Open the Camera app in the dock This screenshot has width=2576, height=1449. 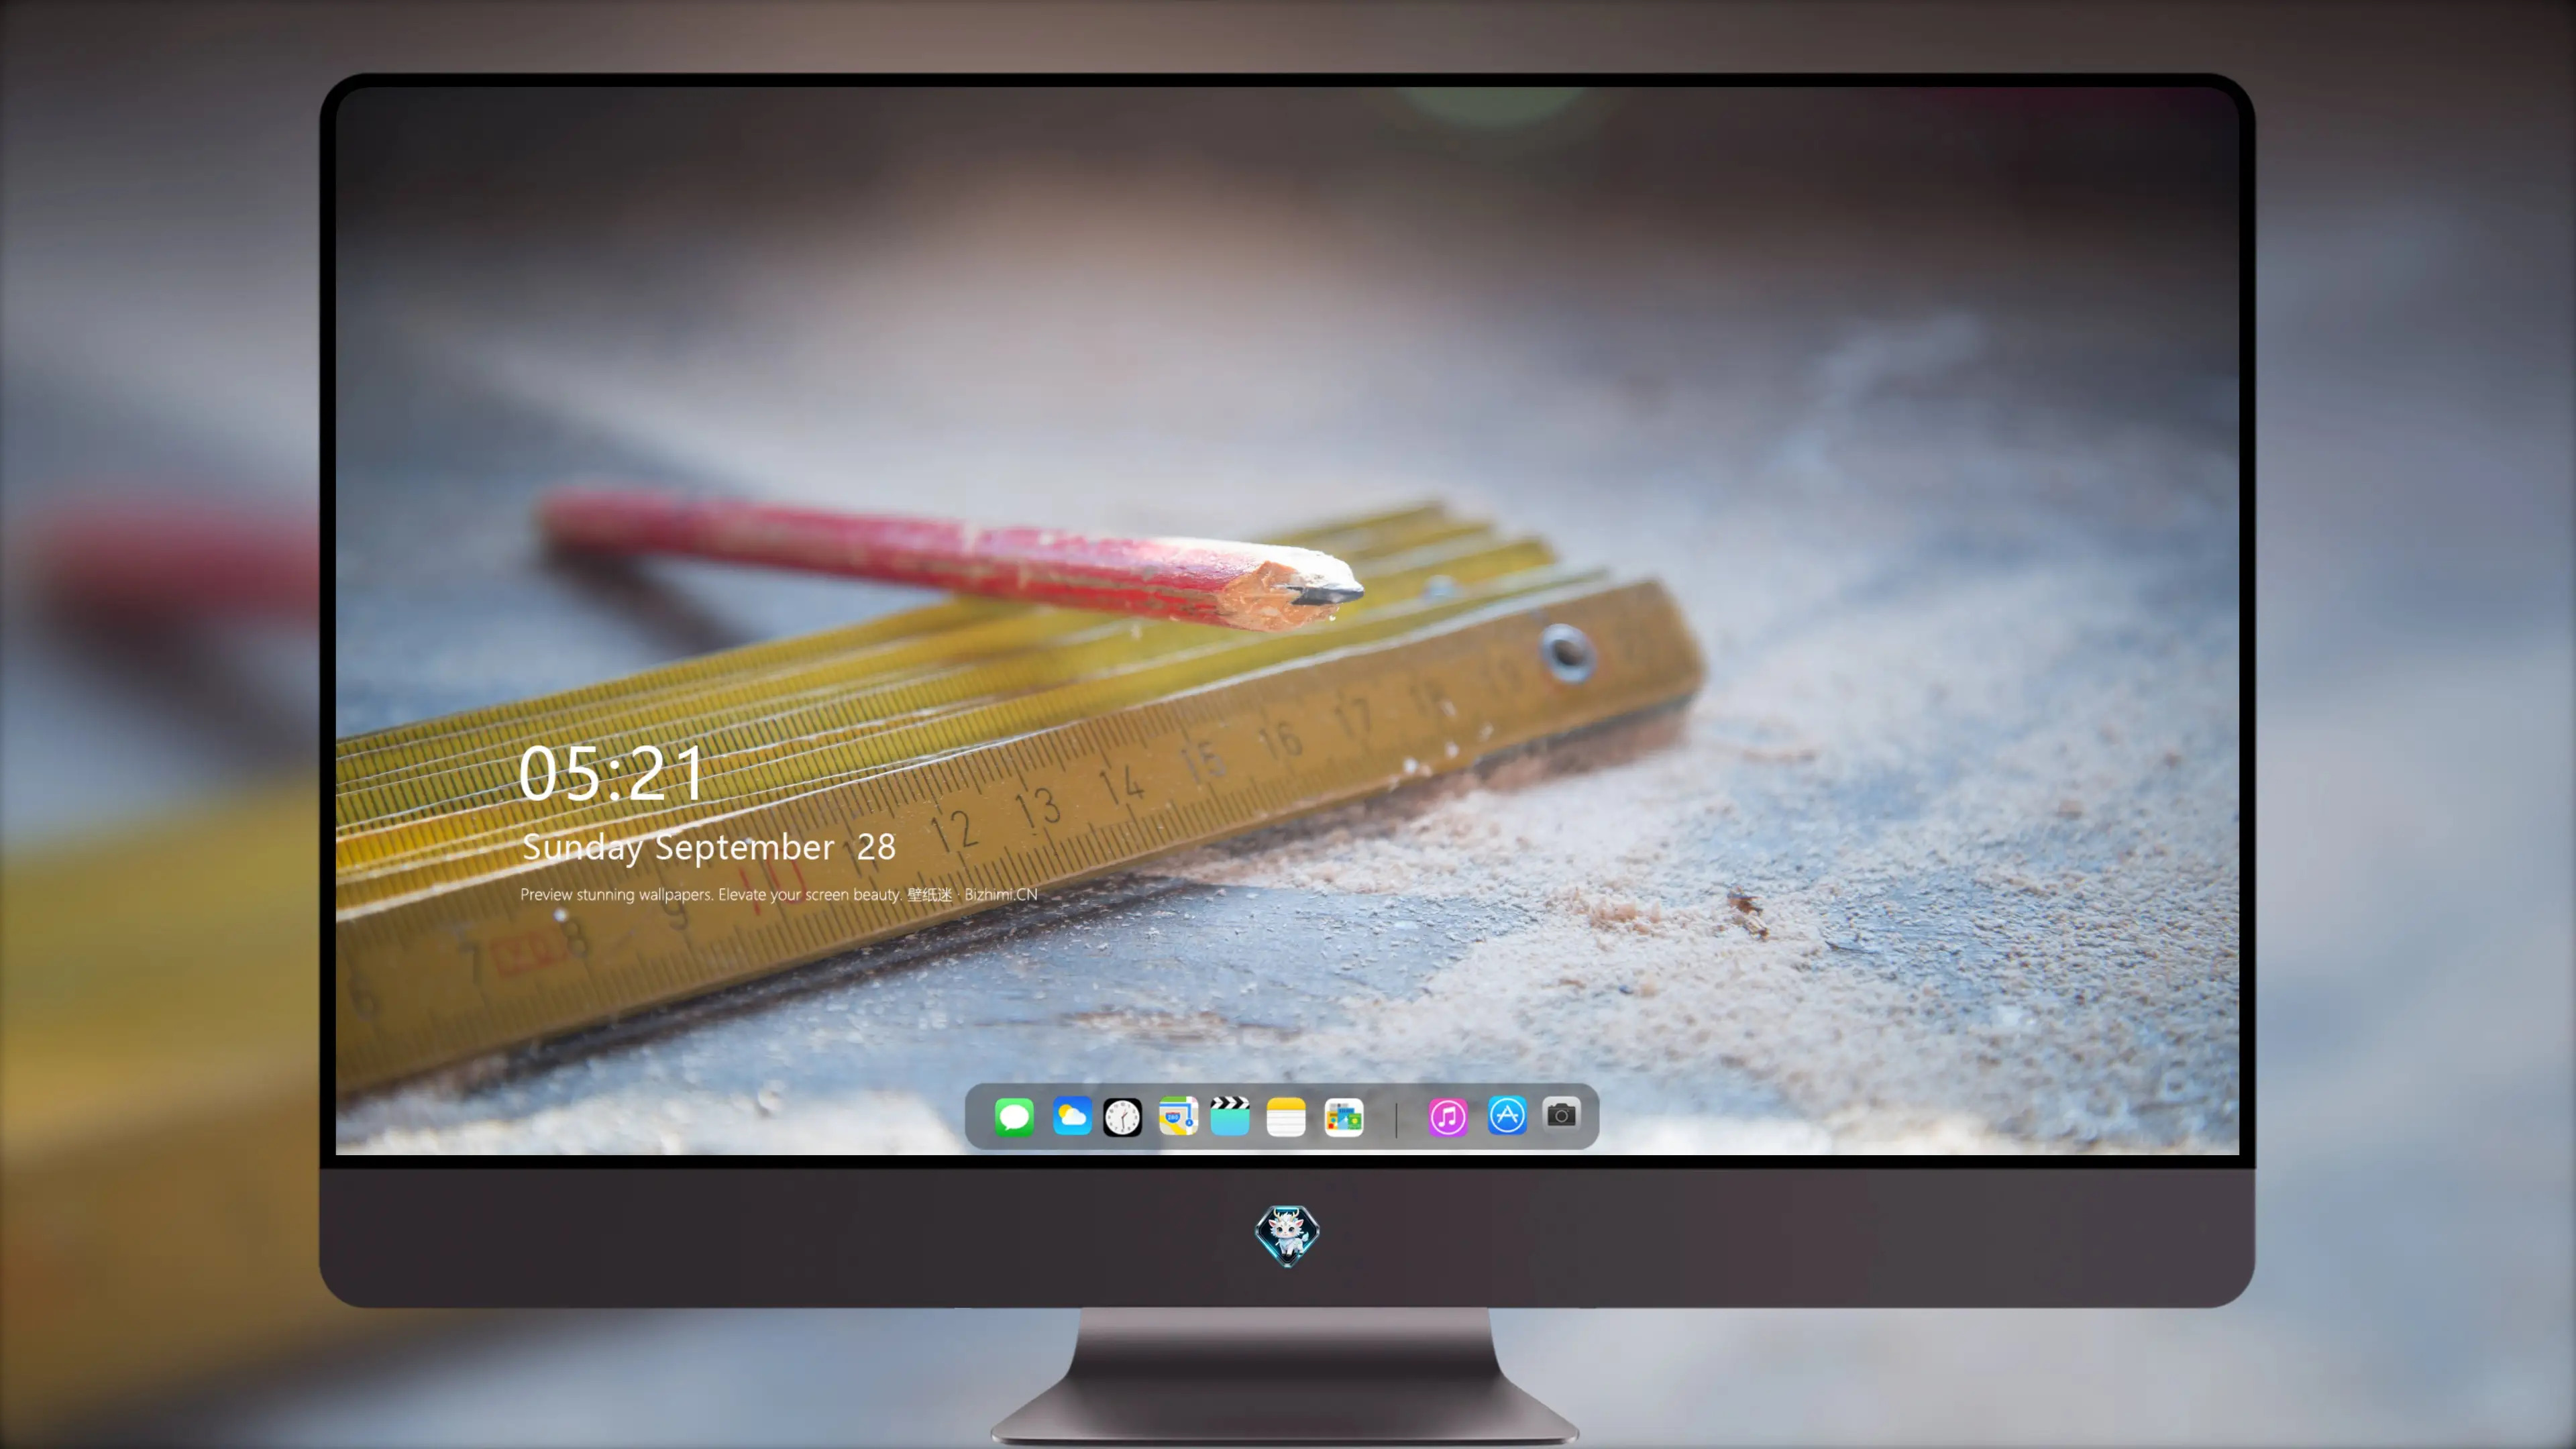(1561, 1114)
